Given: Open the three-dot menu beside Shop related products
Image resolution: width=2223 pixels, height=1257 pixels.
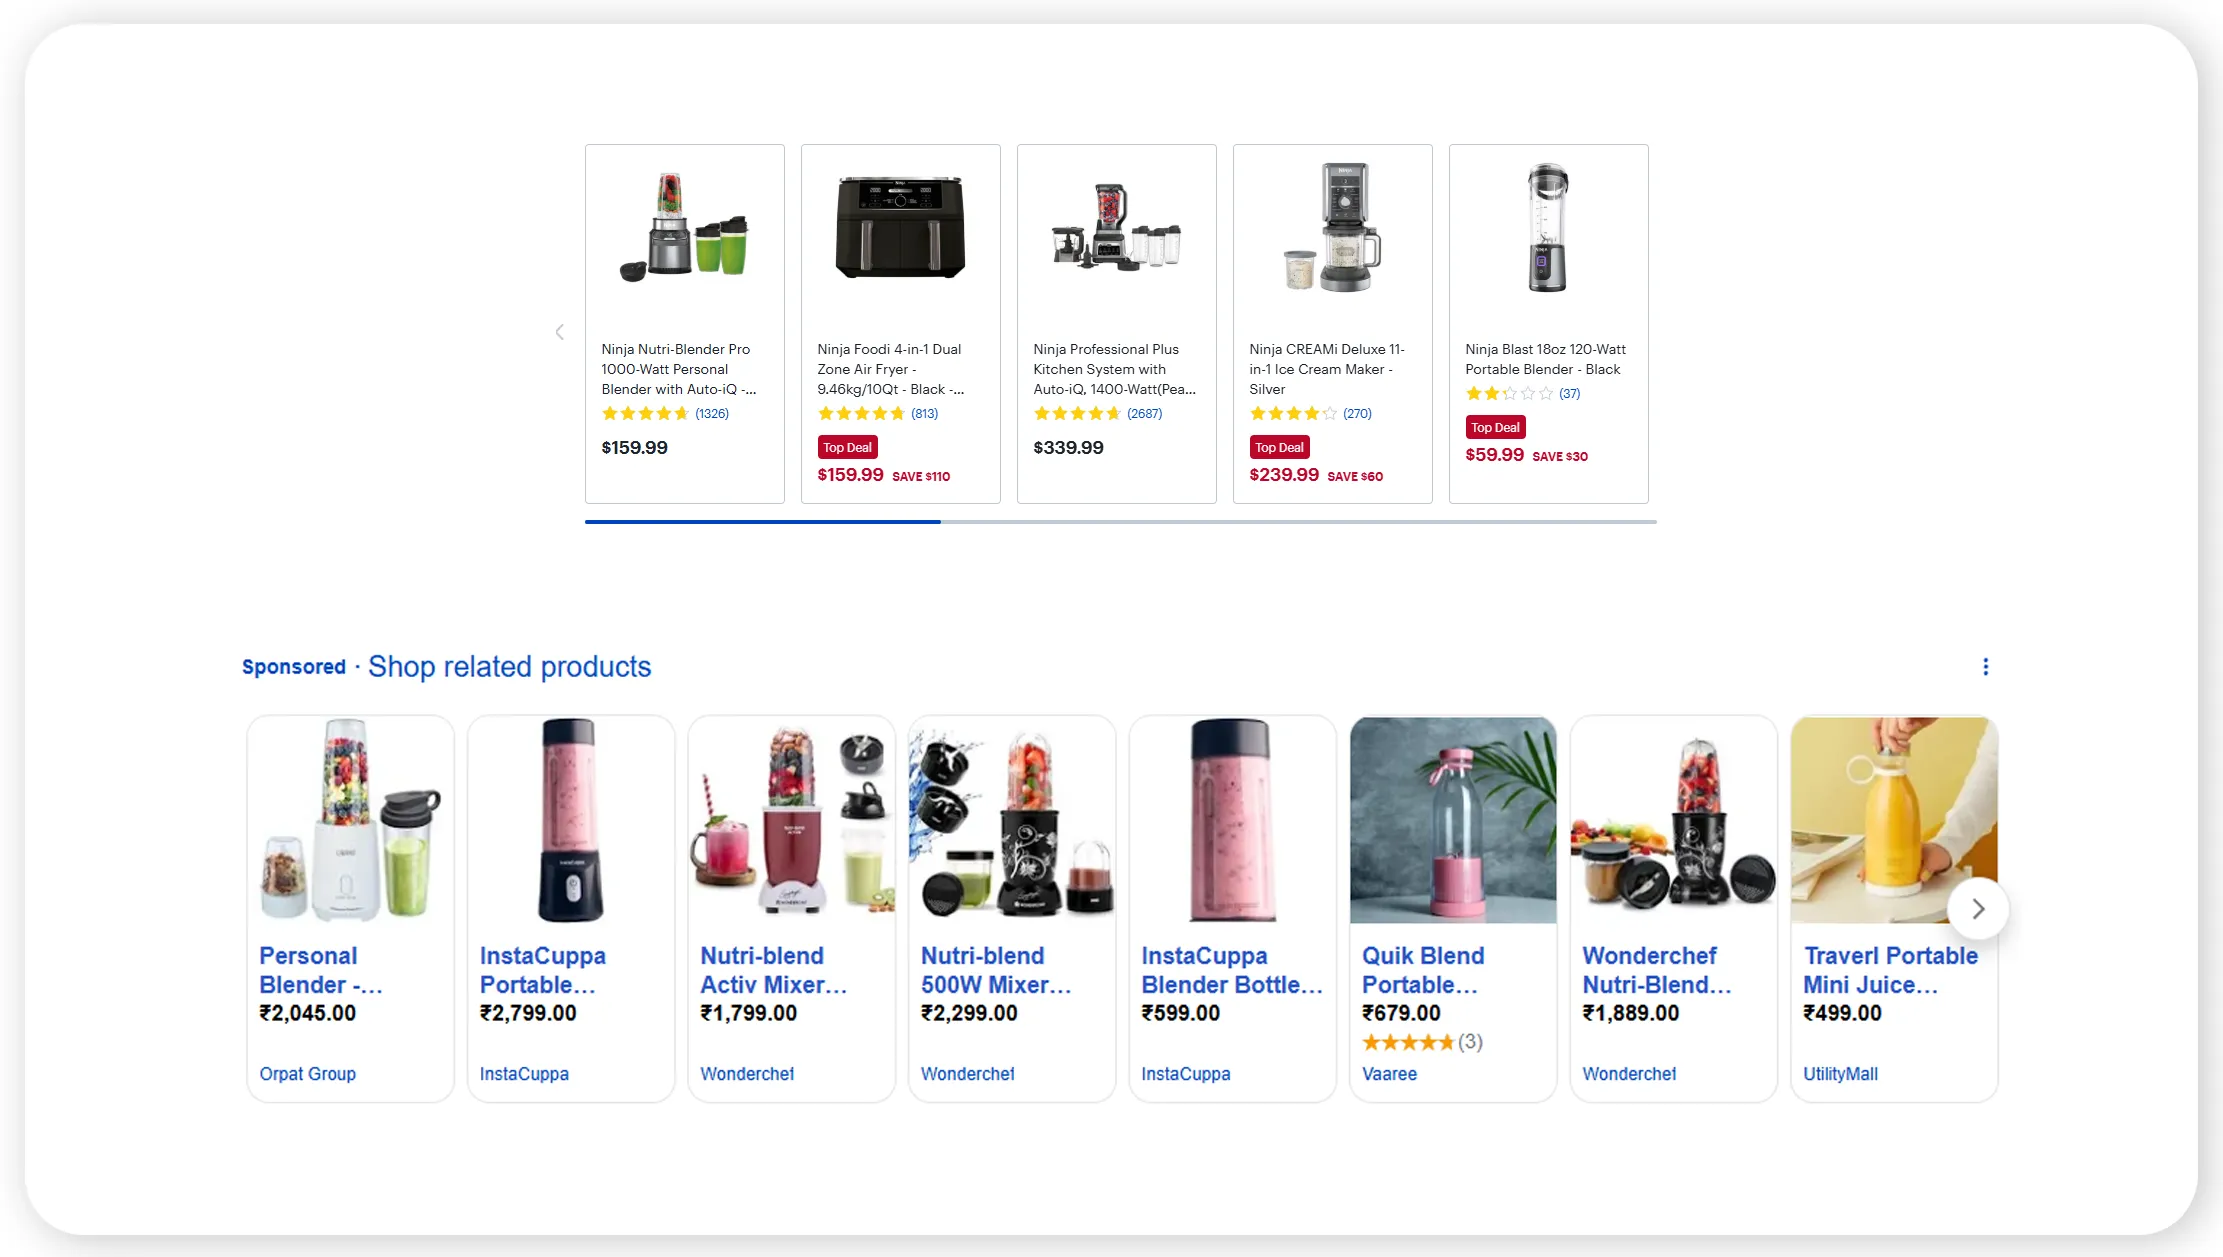Looking at the screenshot, I should click(x=1985, y=666).
